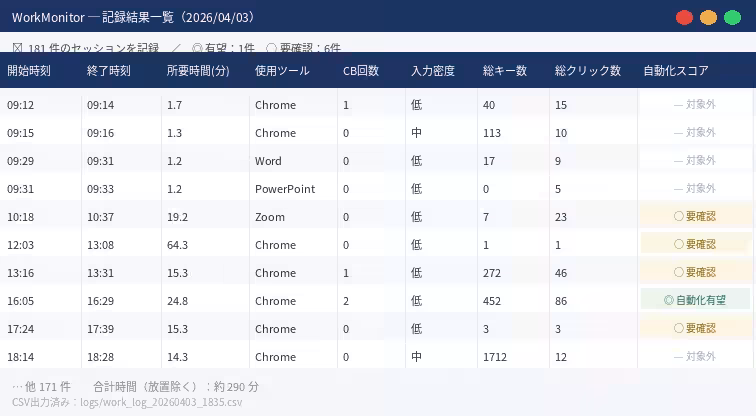Click the 使用ツール column header
Screen dimensions: 756x416
pyautogui.click(x=282, y=71)
